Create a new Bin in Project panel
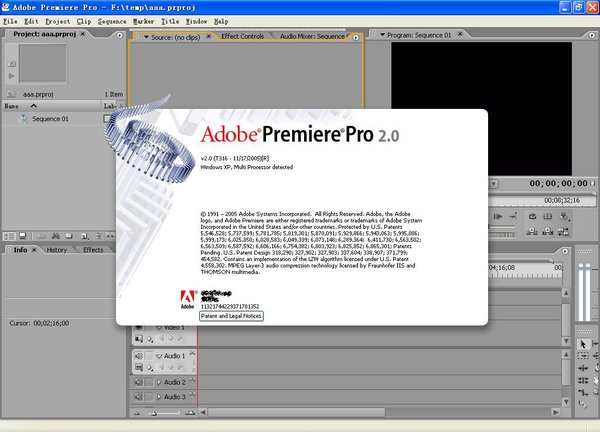600x432 pixels. 69,236
